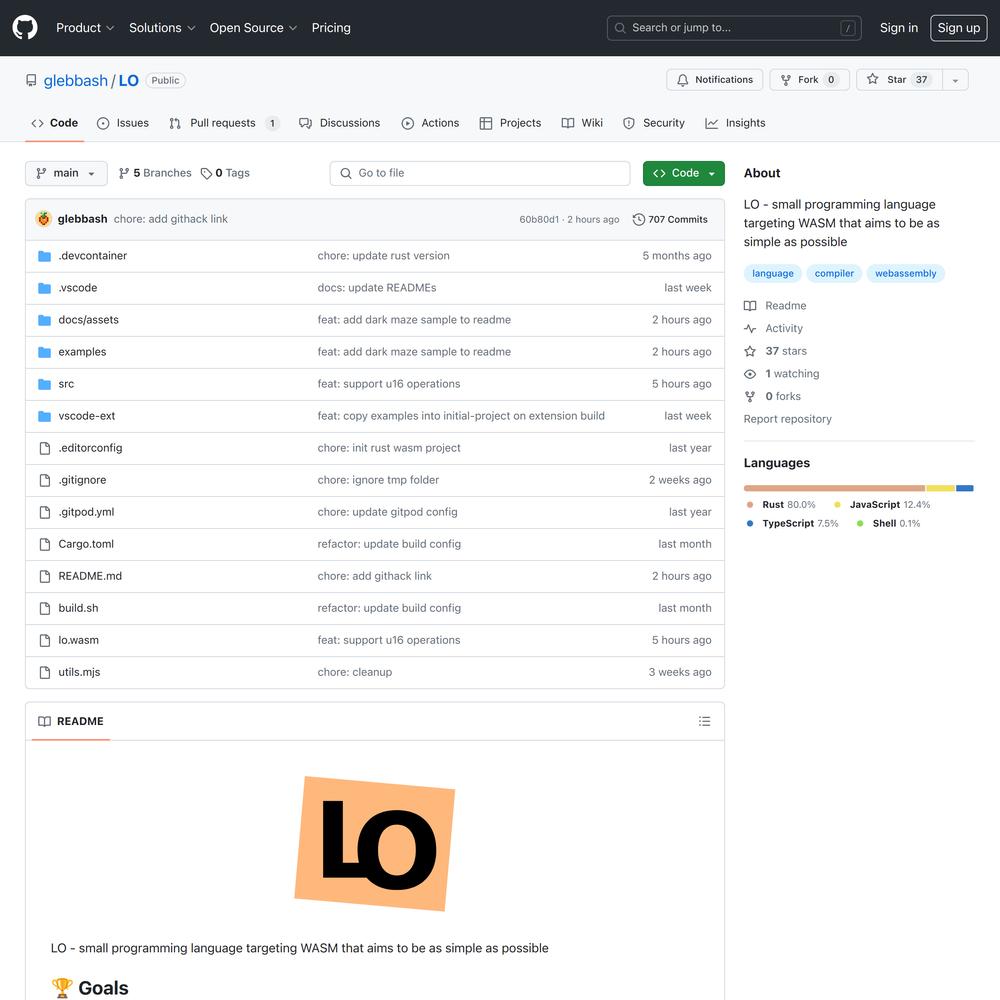Screen dimensions: 1000x1000
Task: Open the star lists dropdown arrow
Action: point(955,80)
